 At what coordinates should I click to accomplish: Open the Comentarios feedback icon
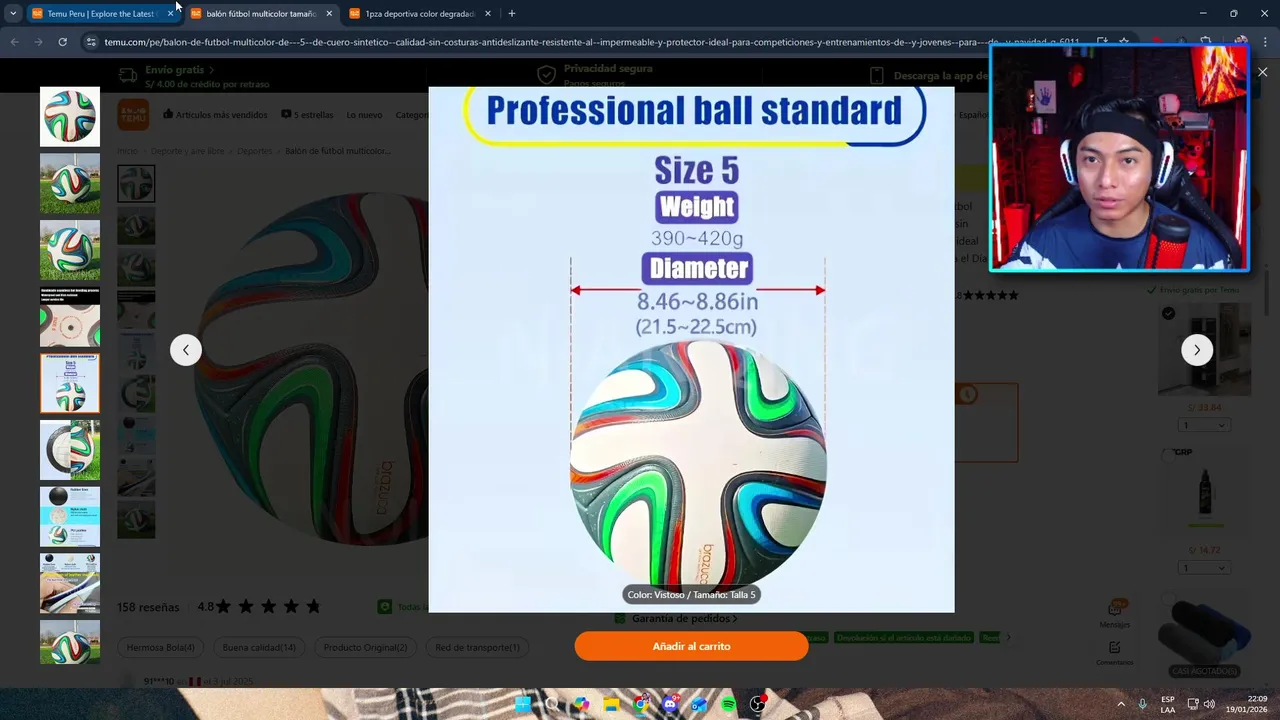click(1115, 653)
